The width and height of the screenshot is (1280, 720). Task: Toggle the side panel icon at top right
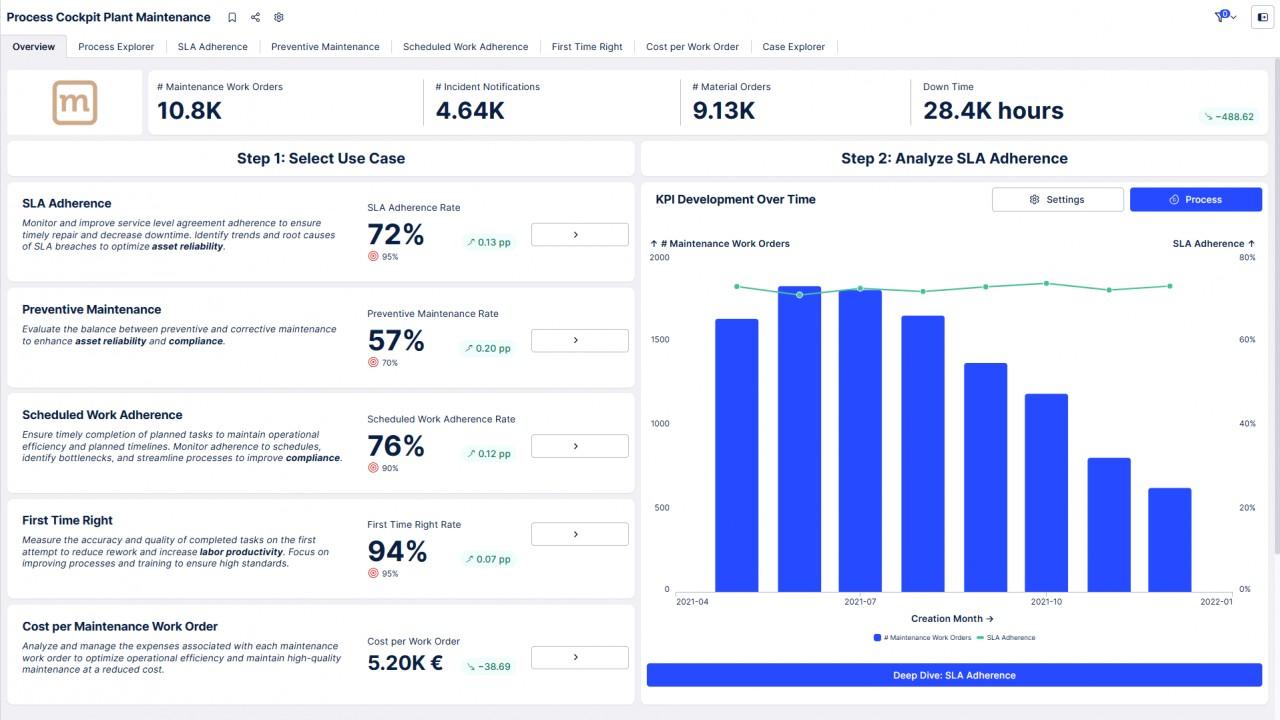(x=1262, y=17)
